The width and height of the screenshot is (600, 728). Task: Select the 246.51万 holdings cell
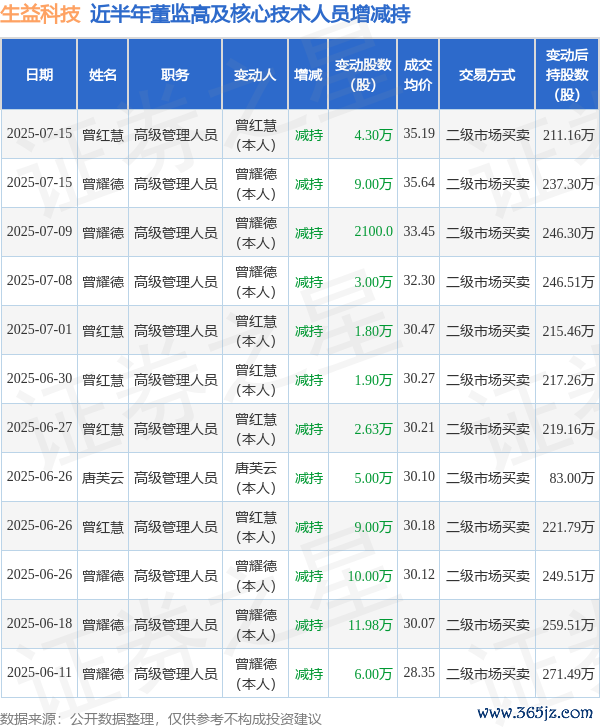(568, 282)
